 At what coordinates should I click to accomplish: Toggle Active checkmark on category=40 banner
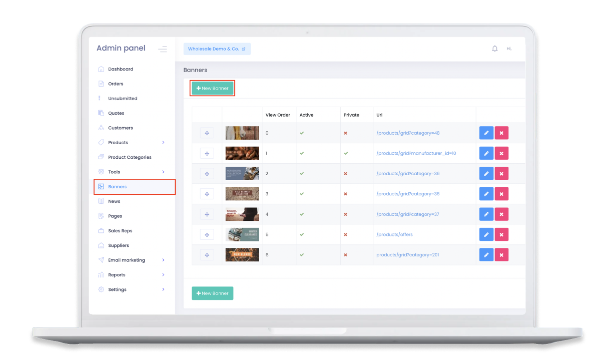pyautogui.click(x=302, y=133)
